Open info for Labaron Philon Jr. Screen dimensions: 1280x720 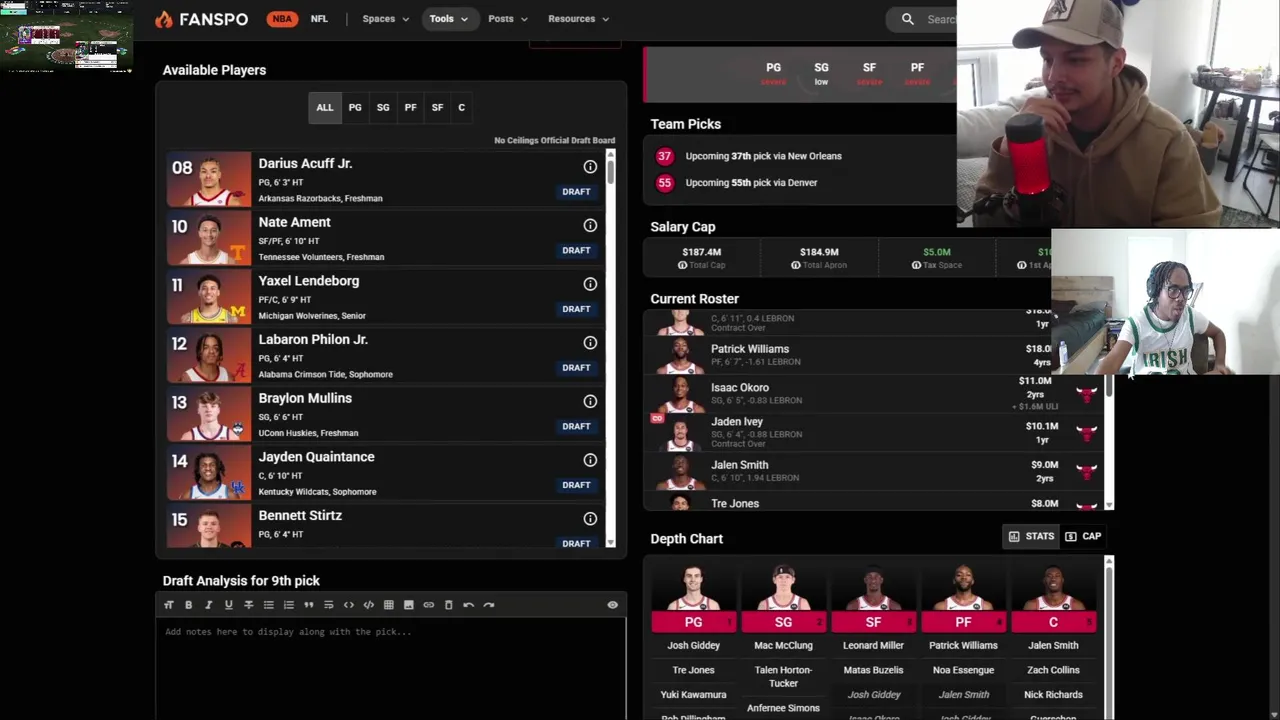pos(590,343)
